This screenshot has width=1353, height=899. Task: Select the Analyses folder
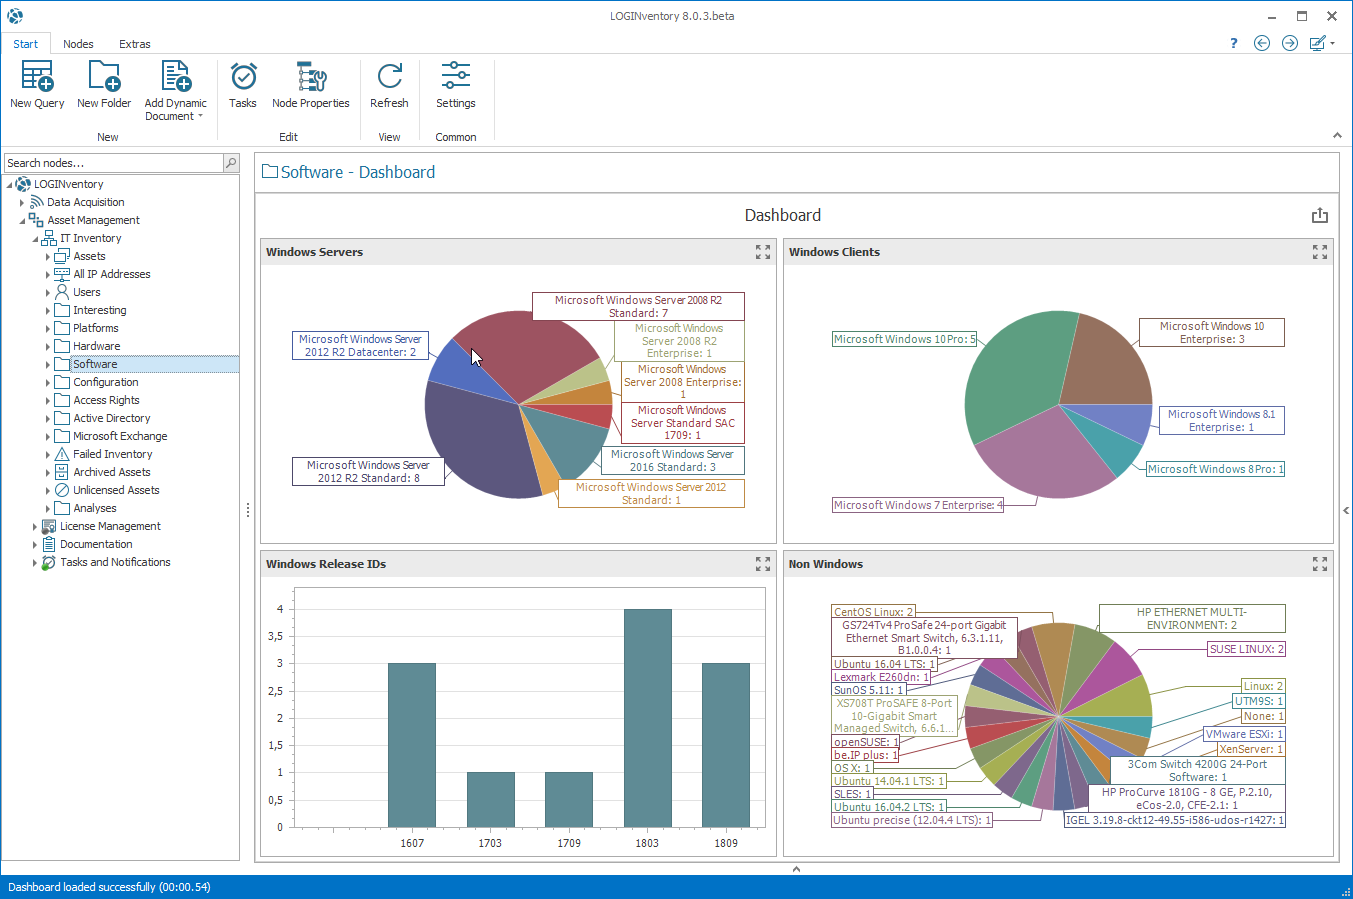pyautogui.click(x=94, y=508)
